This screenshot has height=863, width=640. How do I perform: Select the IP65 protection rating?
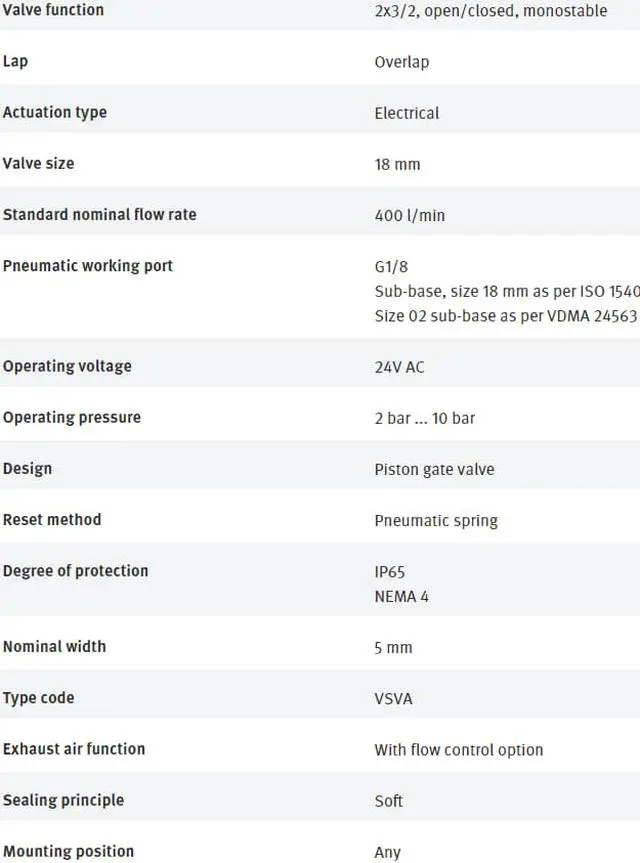click(390, 572)
